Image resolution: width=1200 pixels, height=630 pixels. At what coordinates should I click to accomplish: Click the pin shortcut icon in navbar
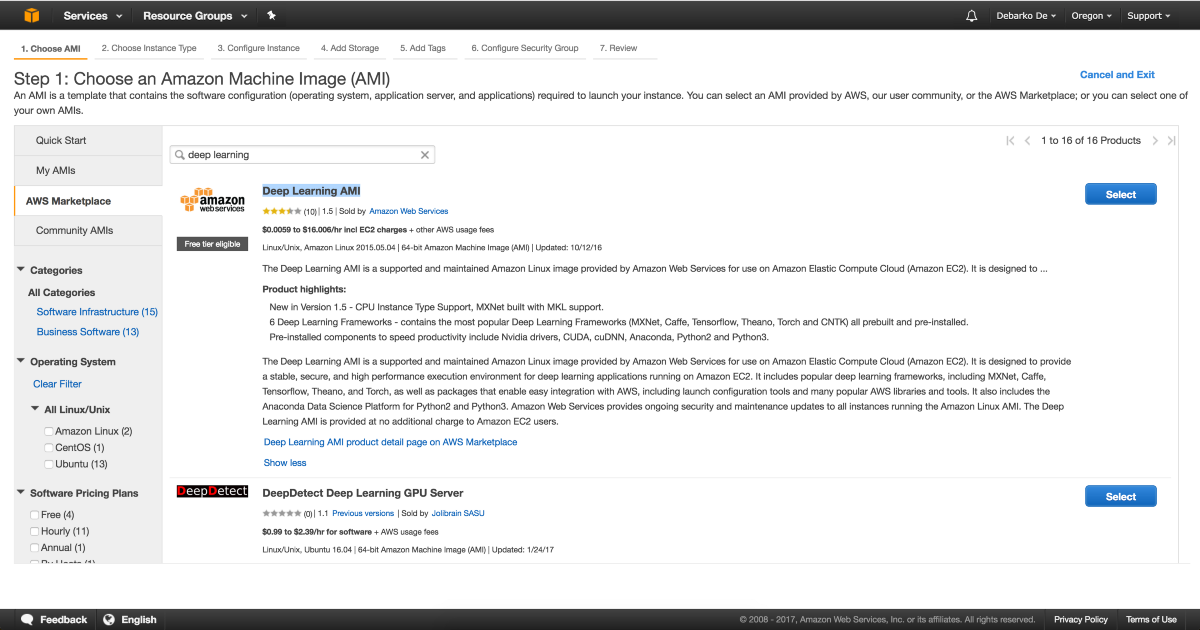pos(272,16)
